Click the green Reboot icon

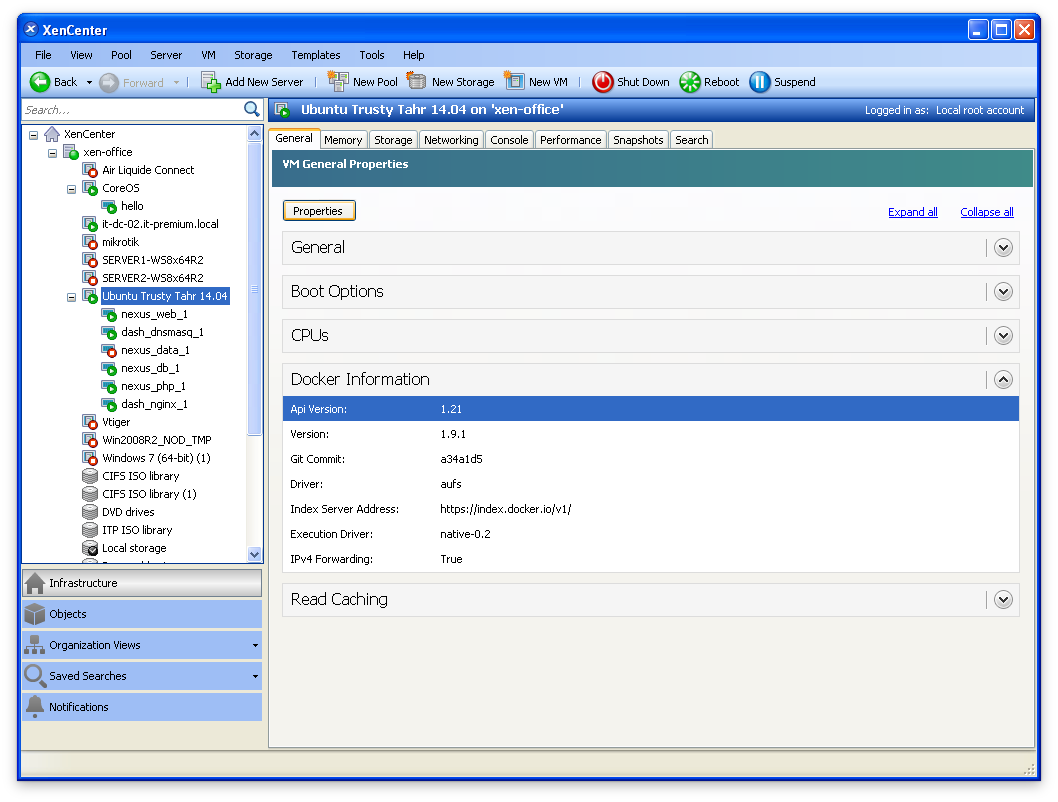tap(690, 82)
